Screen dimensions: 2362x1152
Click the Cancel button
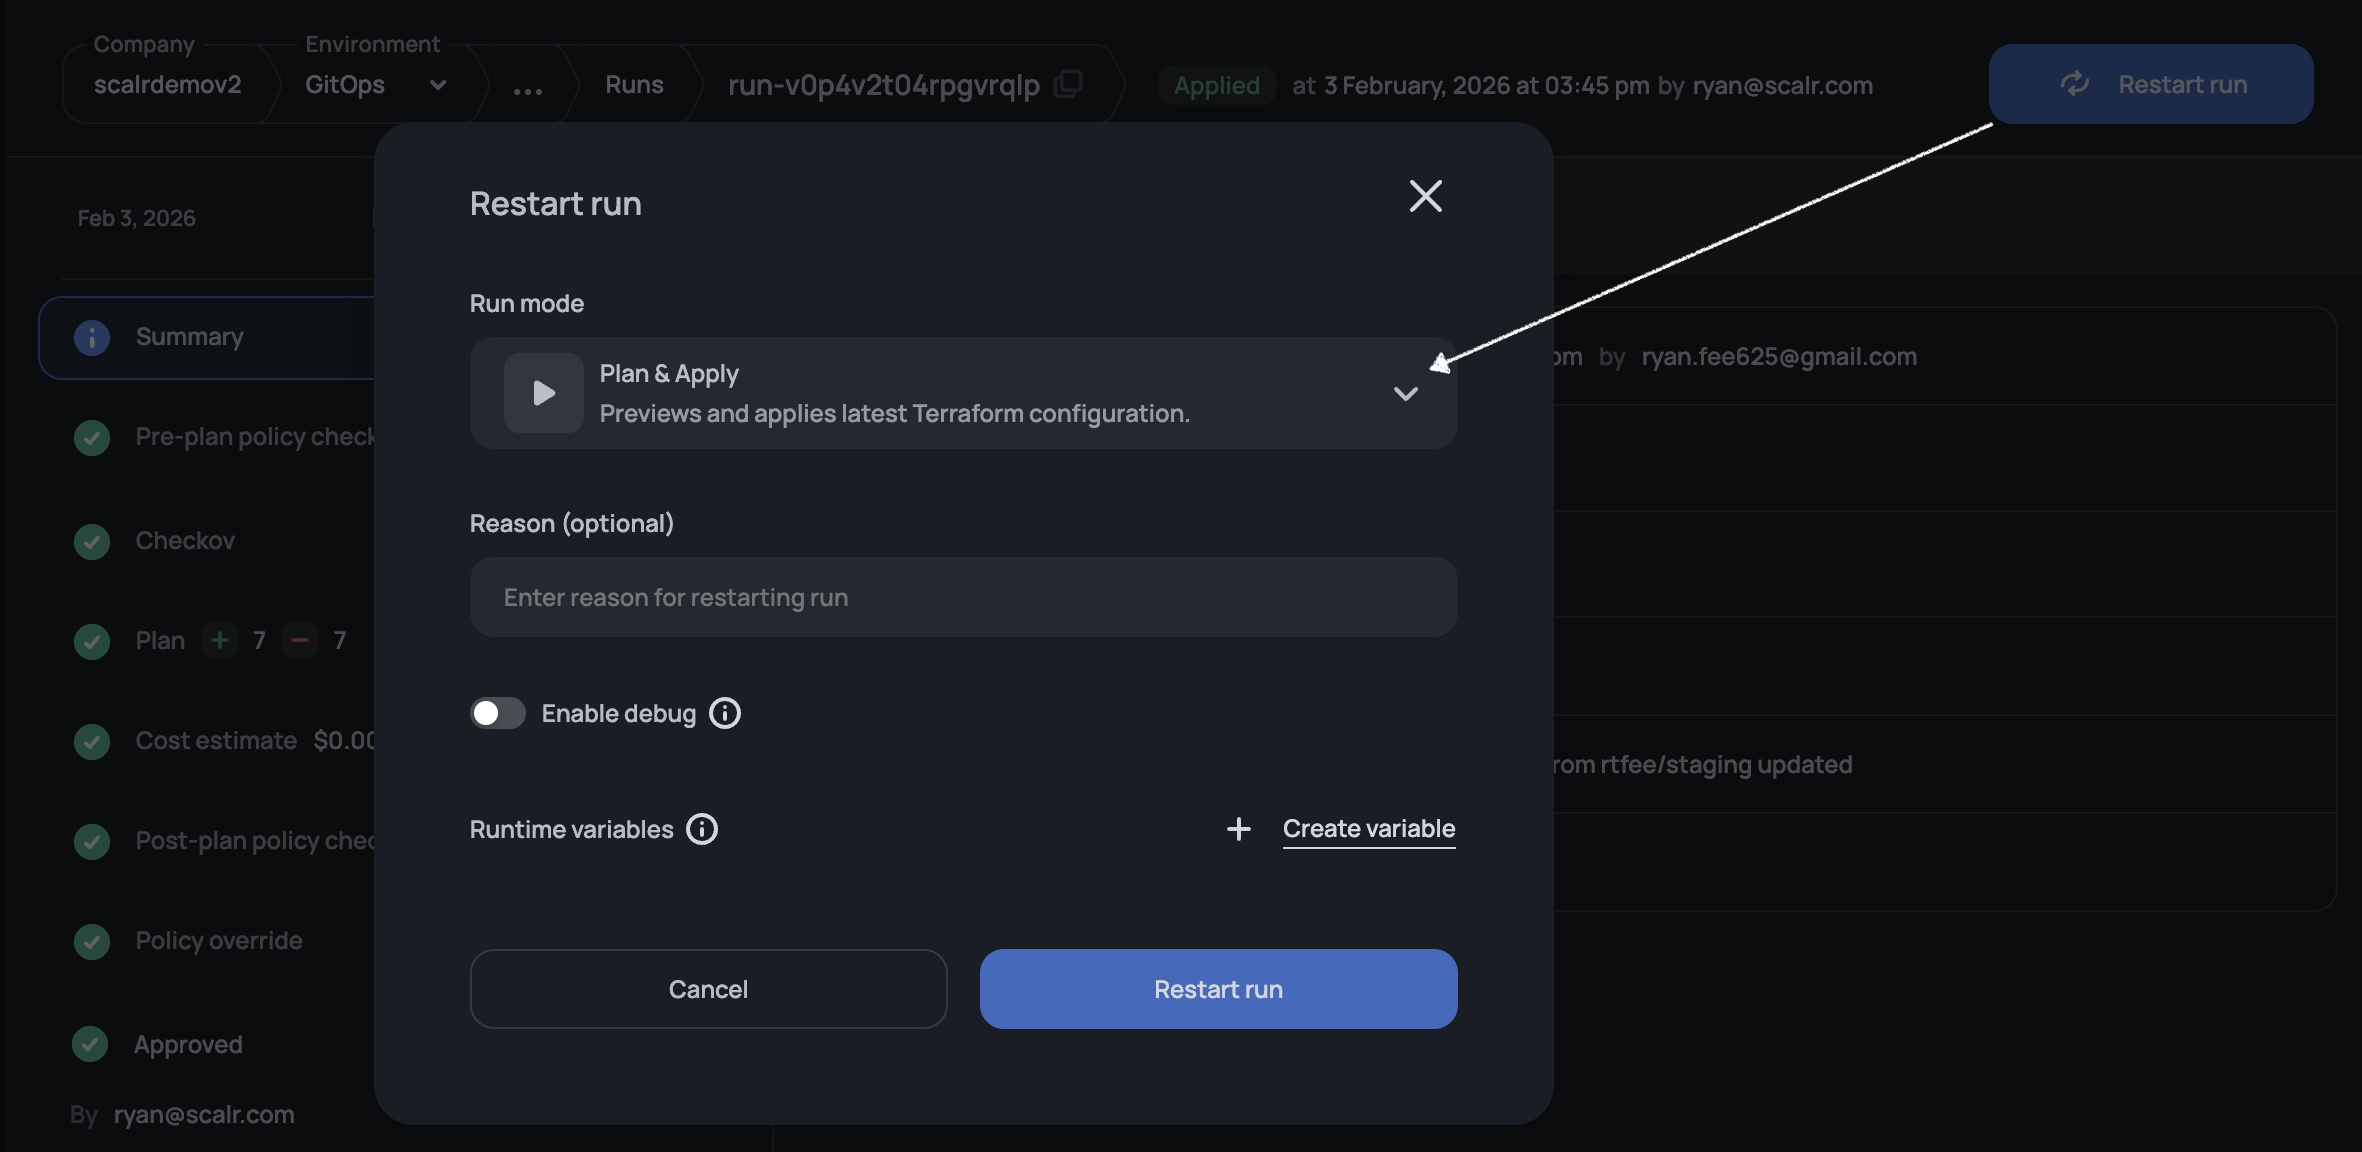coord(708,989)
